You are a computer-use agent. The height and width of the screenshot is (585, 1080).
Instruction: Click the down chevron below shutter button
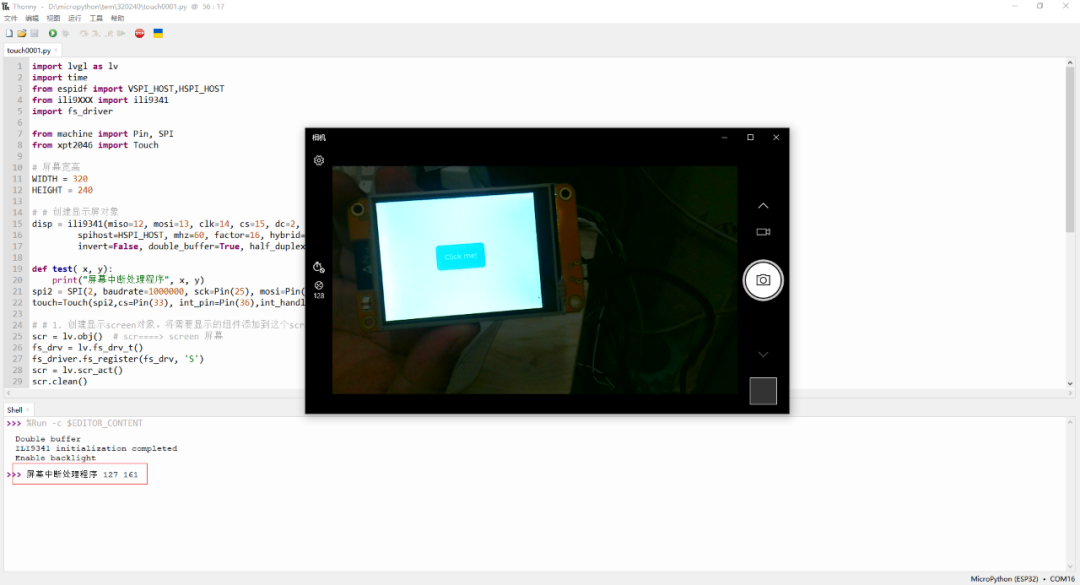pyautogui.click(x=763, y=354)
